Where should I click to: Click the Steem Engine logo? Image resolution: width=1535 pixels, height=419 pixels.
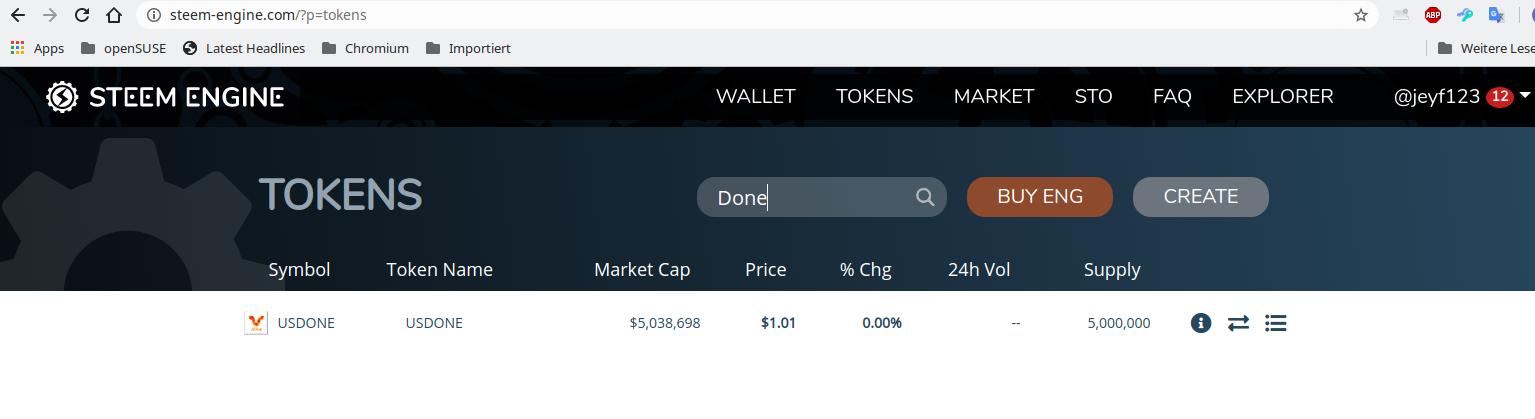tap(165, 97)
